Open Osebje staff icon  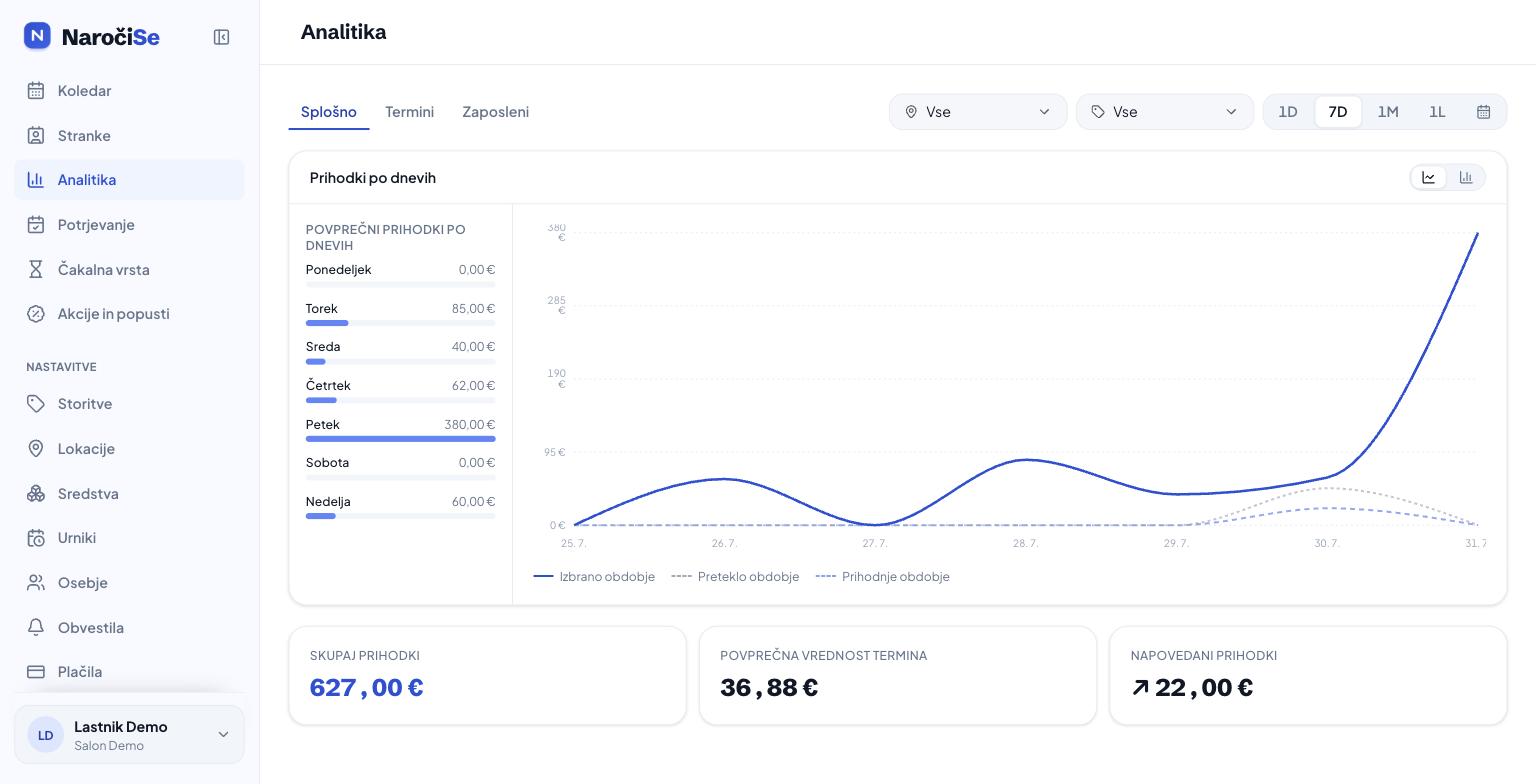click(36, 583)
